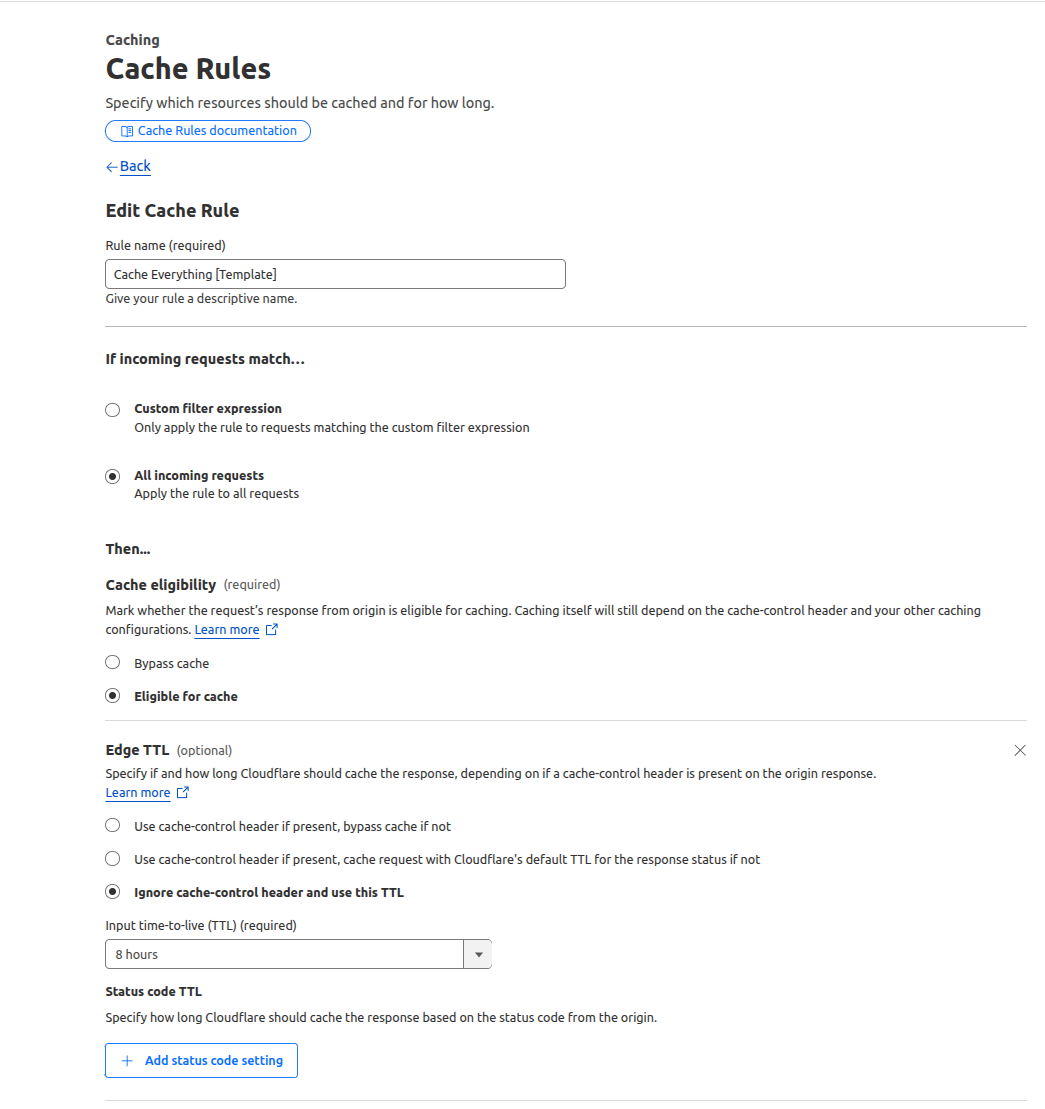Open Cache Rules documentation
Viewport: 1045px width, 1109px height.
pos(216,131)
